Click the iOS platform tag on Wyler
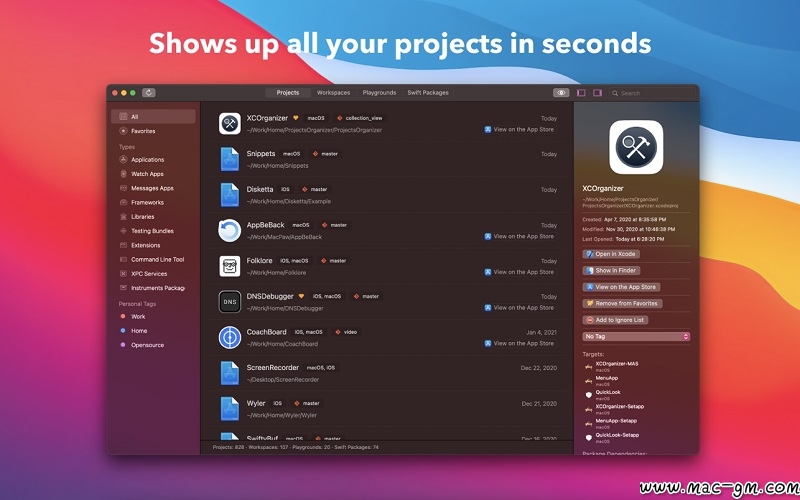This screenshot has height=500, width=800. (277, 404)
